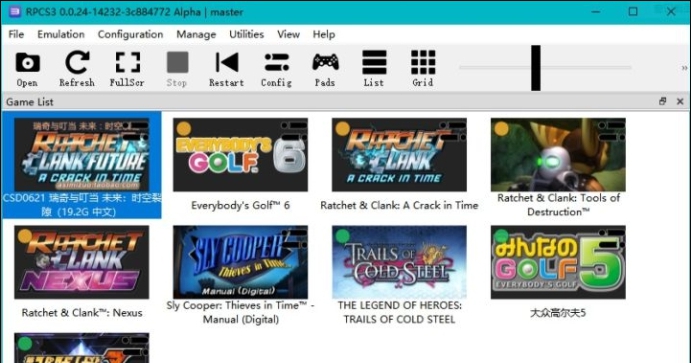Click "THE LEGEND OF HEROES: TRAILS OF COLD STEEL" label

tap(399, 312)
